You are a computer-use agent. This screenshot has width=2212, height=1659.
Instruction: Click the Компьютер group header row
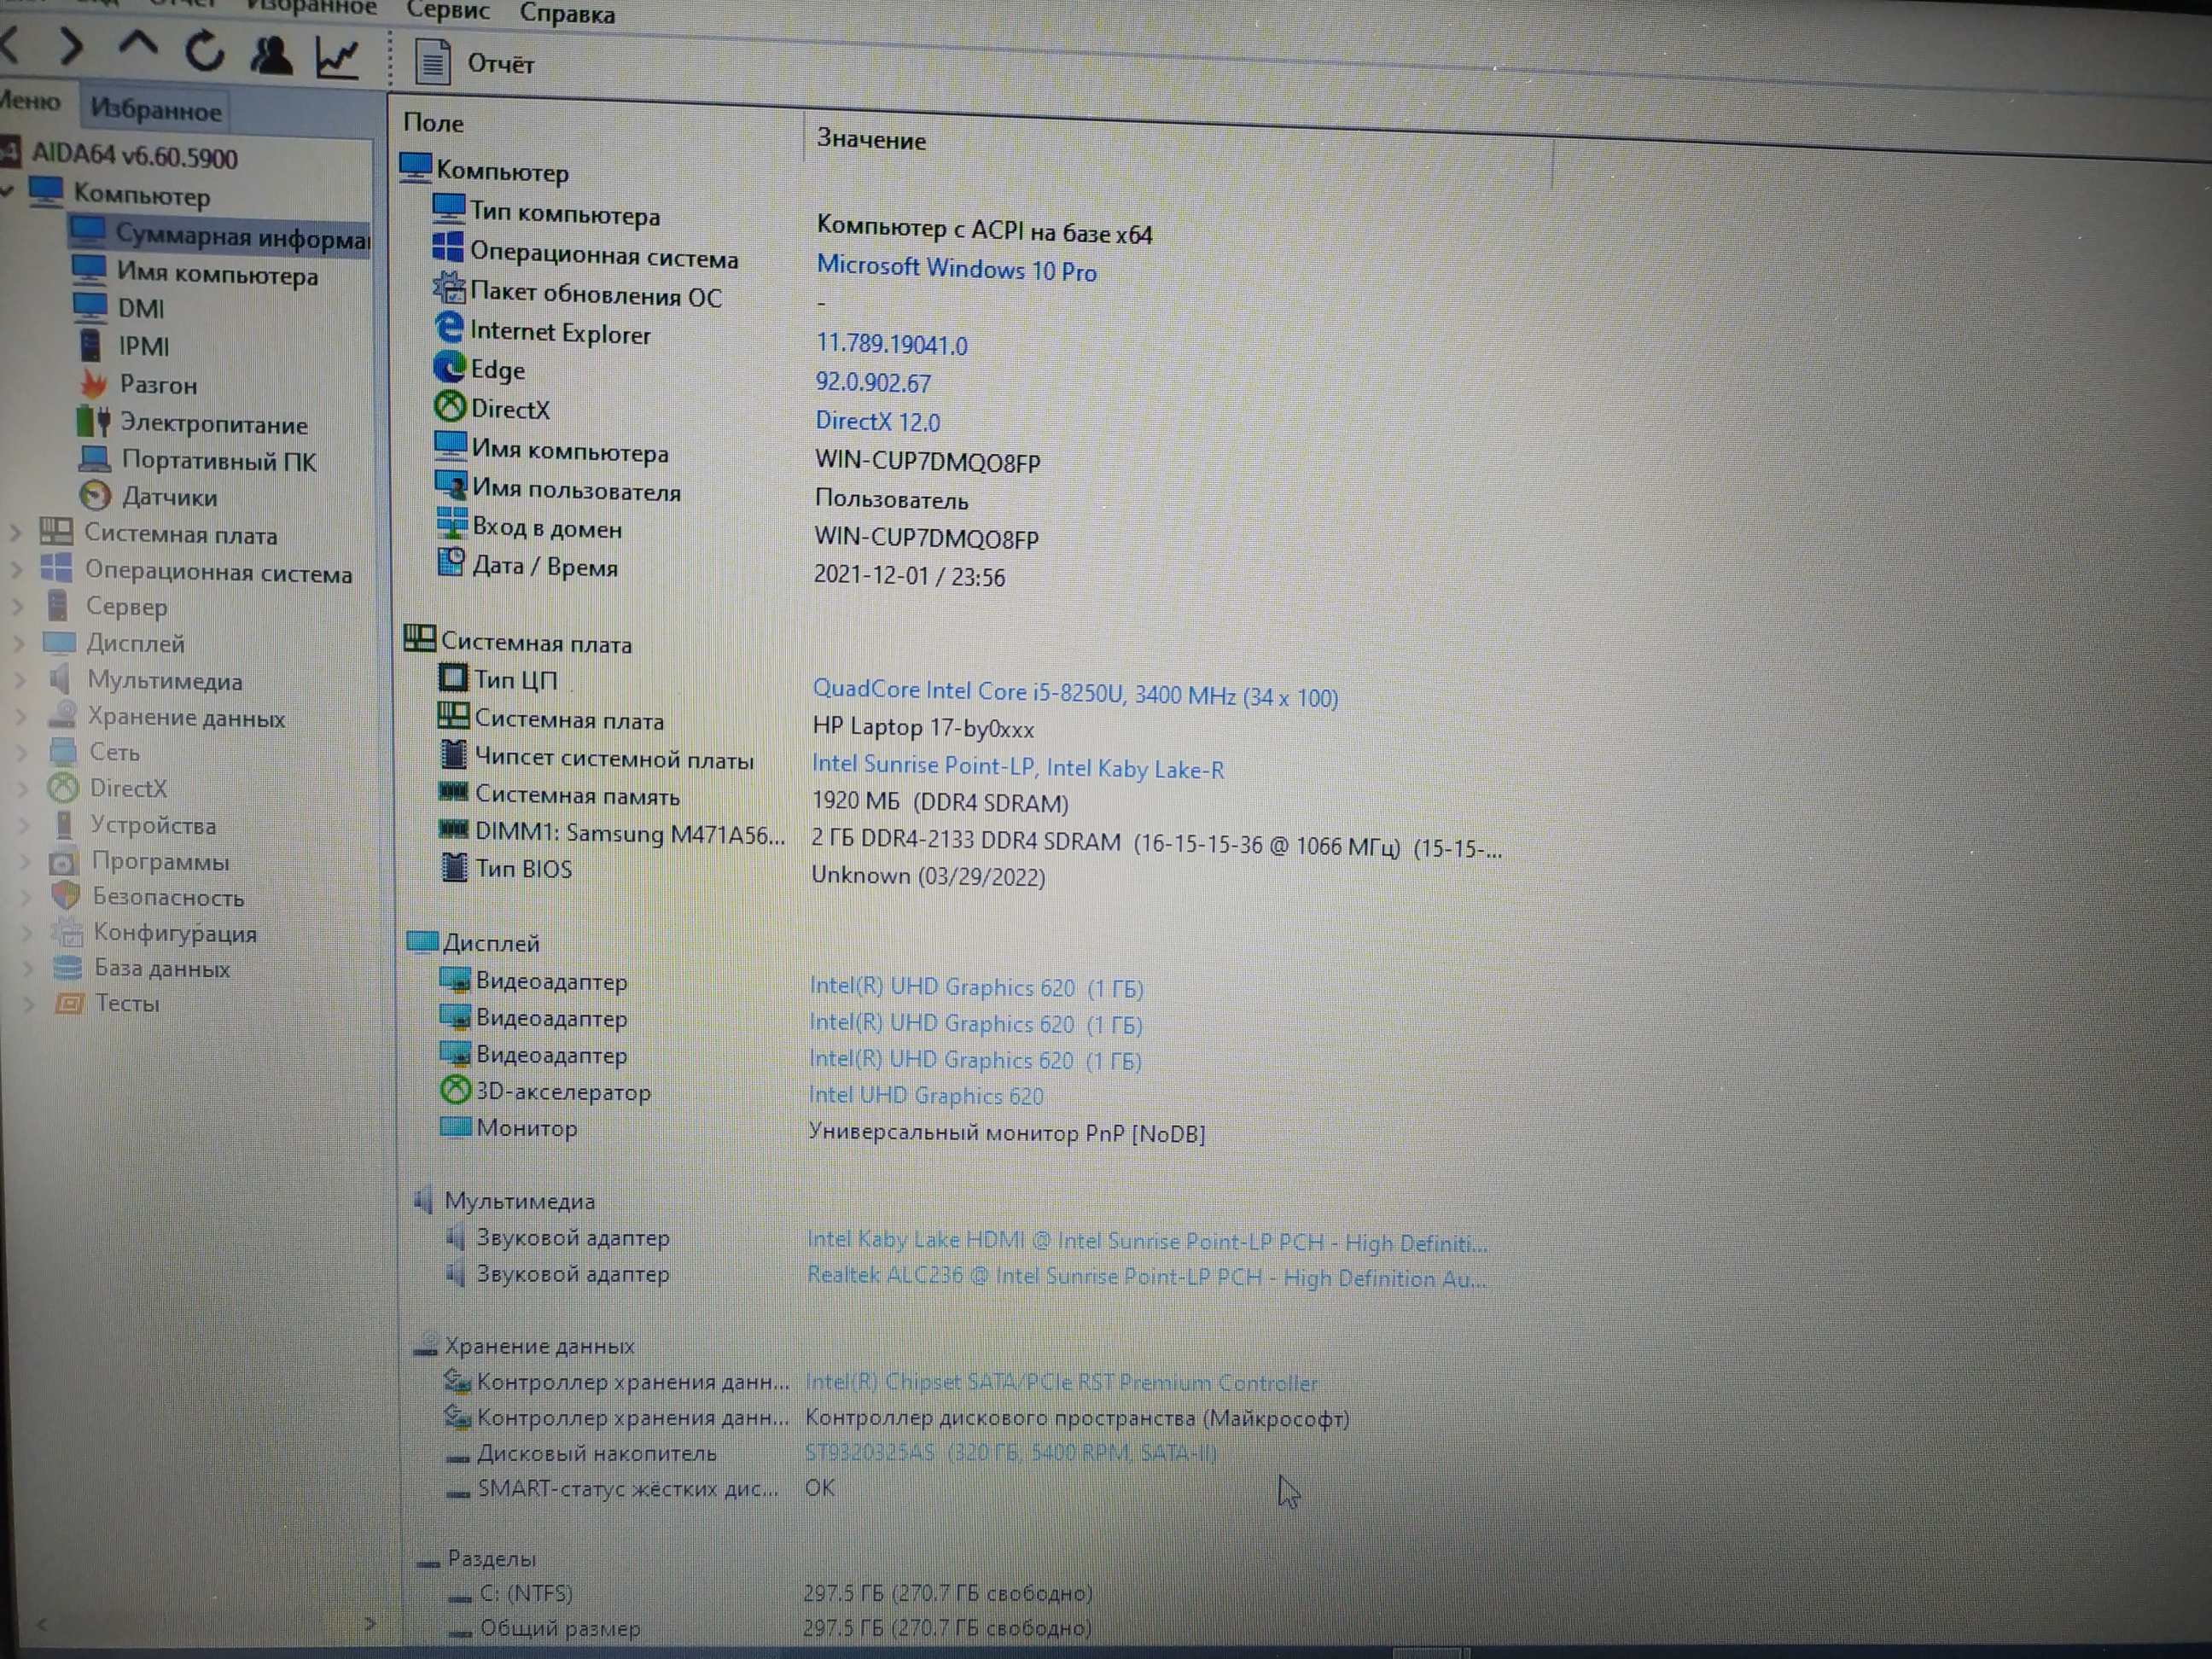485,170
